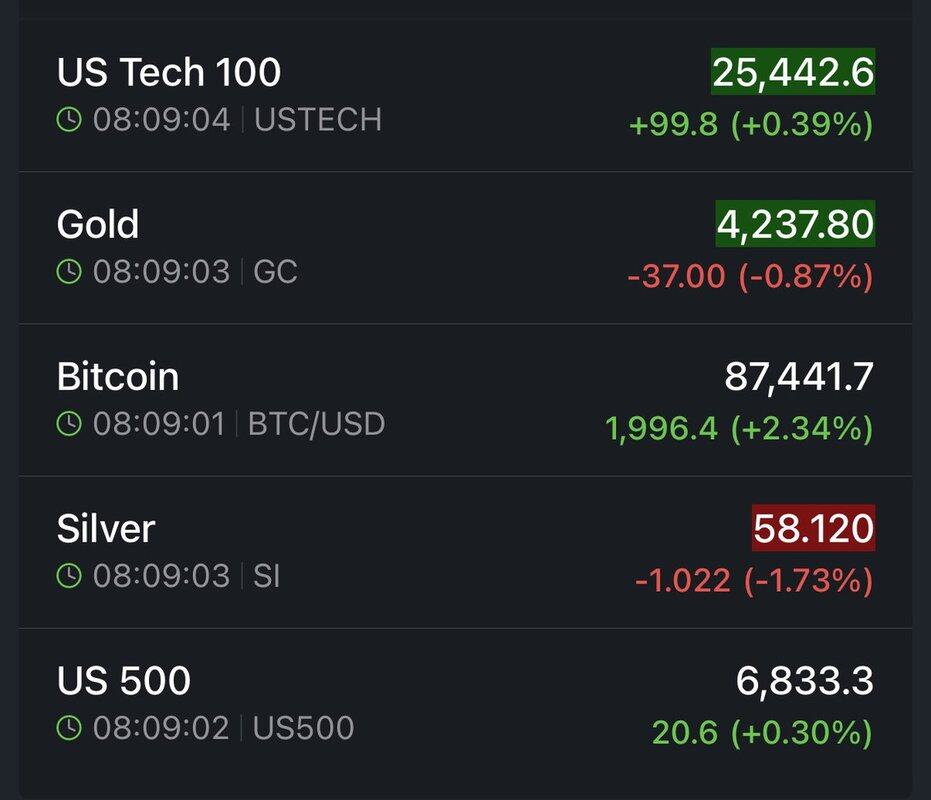Select the Bitcoin row title

tap(118, 377)
